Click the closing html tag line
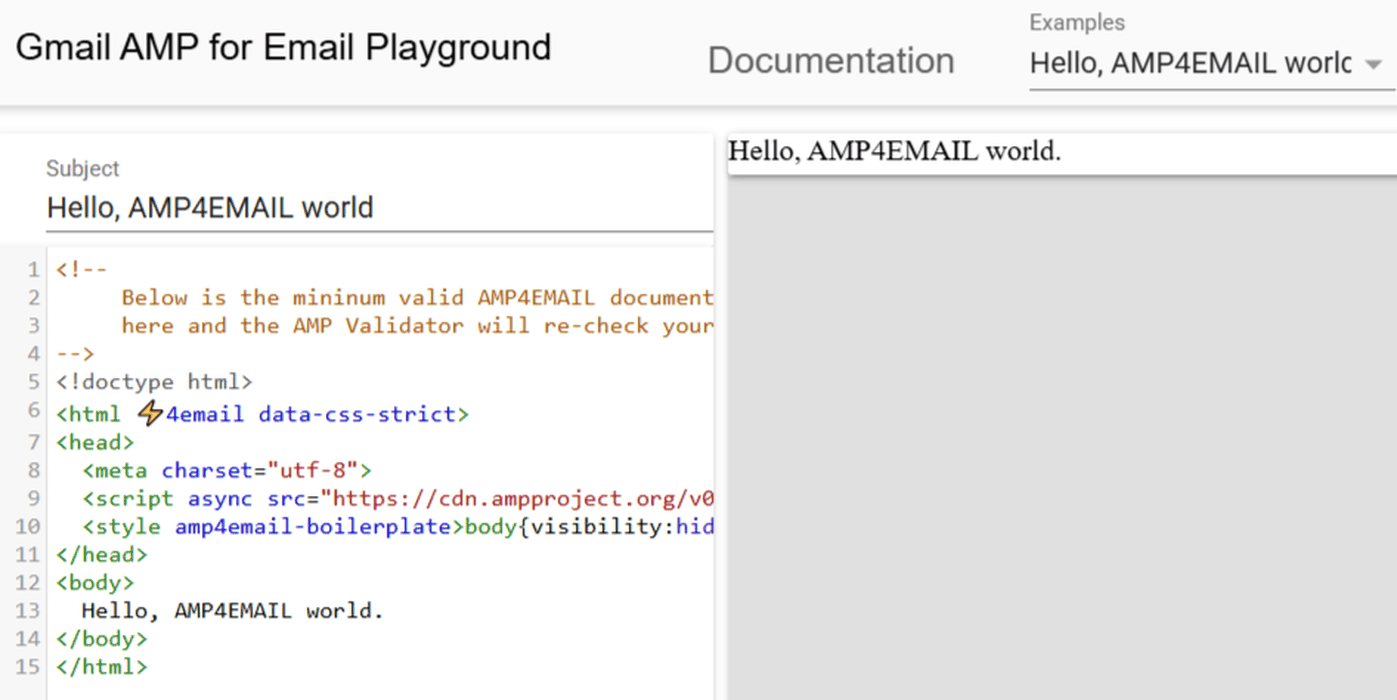 [x=102, y=666]
